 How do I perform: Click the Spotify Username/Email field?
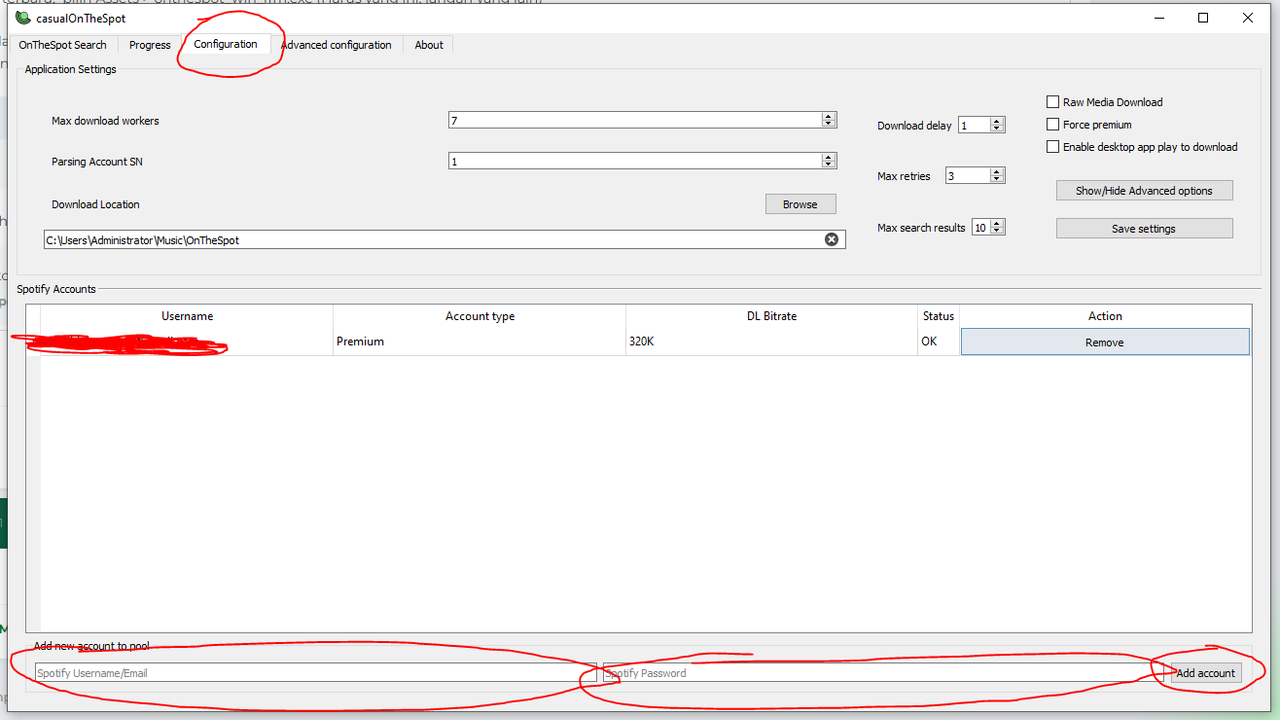click(x=315, y=673)
